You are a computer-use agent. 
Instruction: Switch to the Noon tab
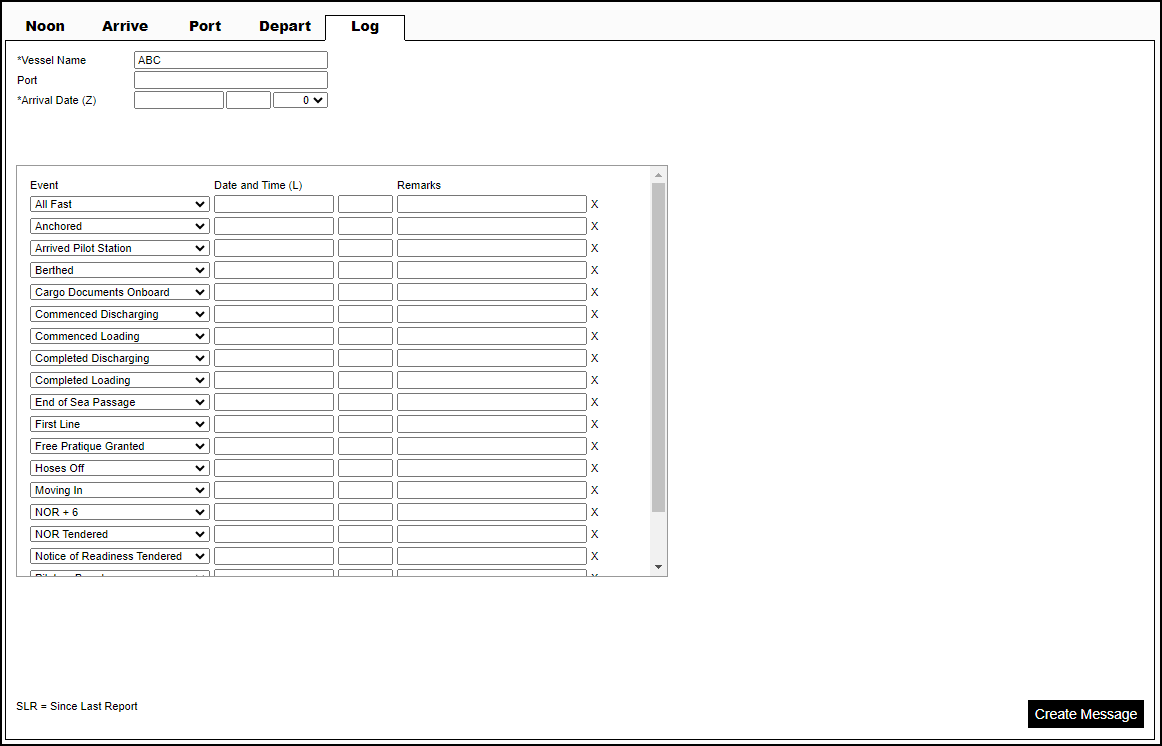pos(45,26)
